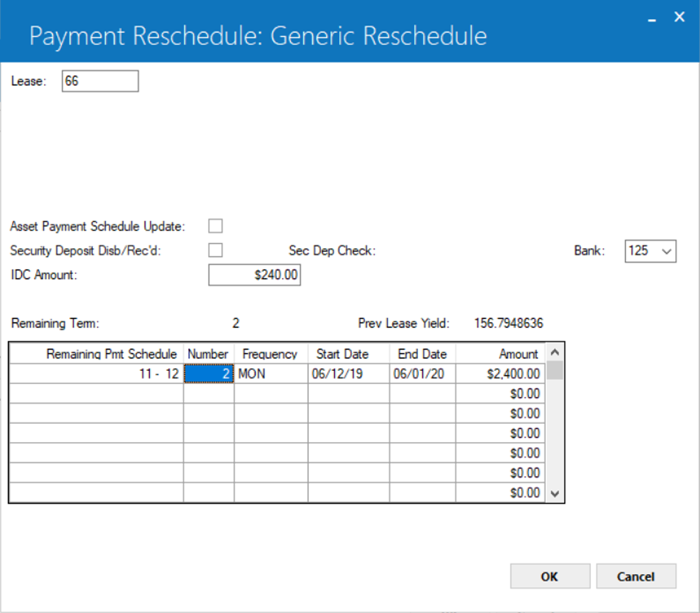Minimize the Payment Reschedule window
The width and height of the screenshot is (700, 613).
tap(652, 19)
